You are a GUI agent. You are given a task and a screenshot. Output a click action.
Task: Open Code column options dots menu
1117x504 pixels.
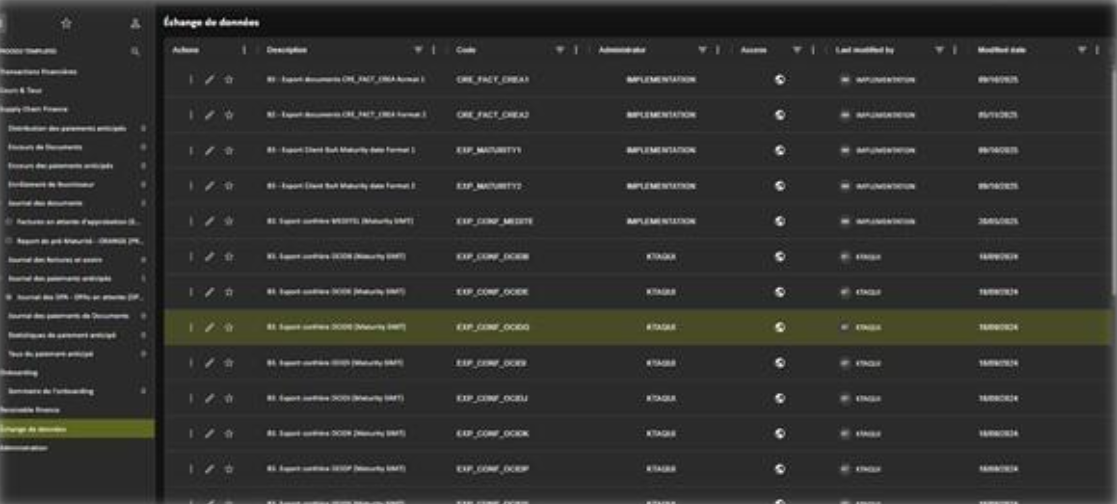(576, 50)
